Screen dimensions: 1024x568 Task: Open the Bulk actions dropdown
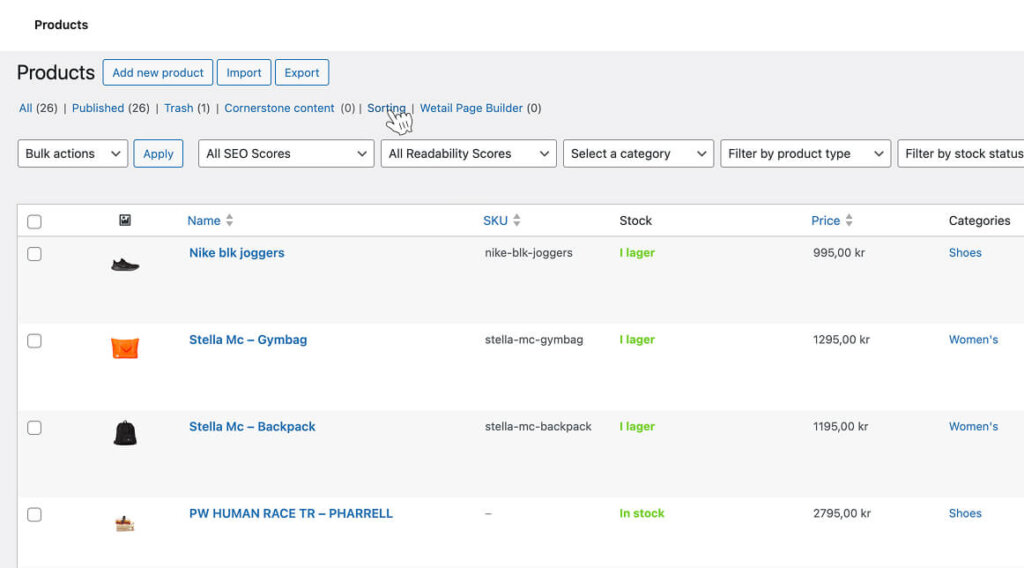coord(73,154)
